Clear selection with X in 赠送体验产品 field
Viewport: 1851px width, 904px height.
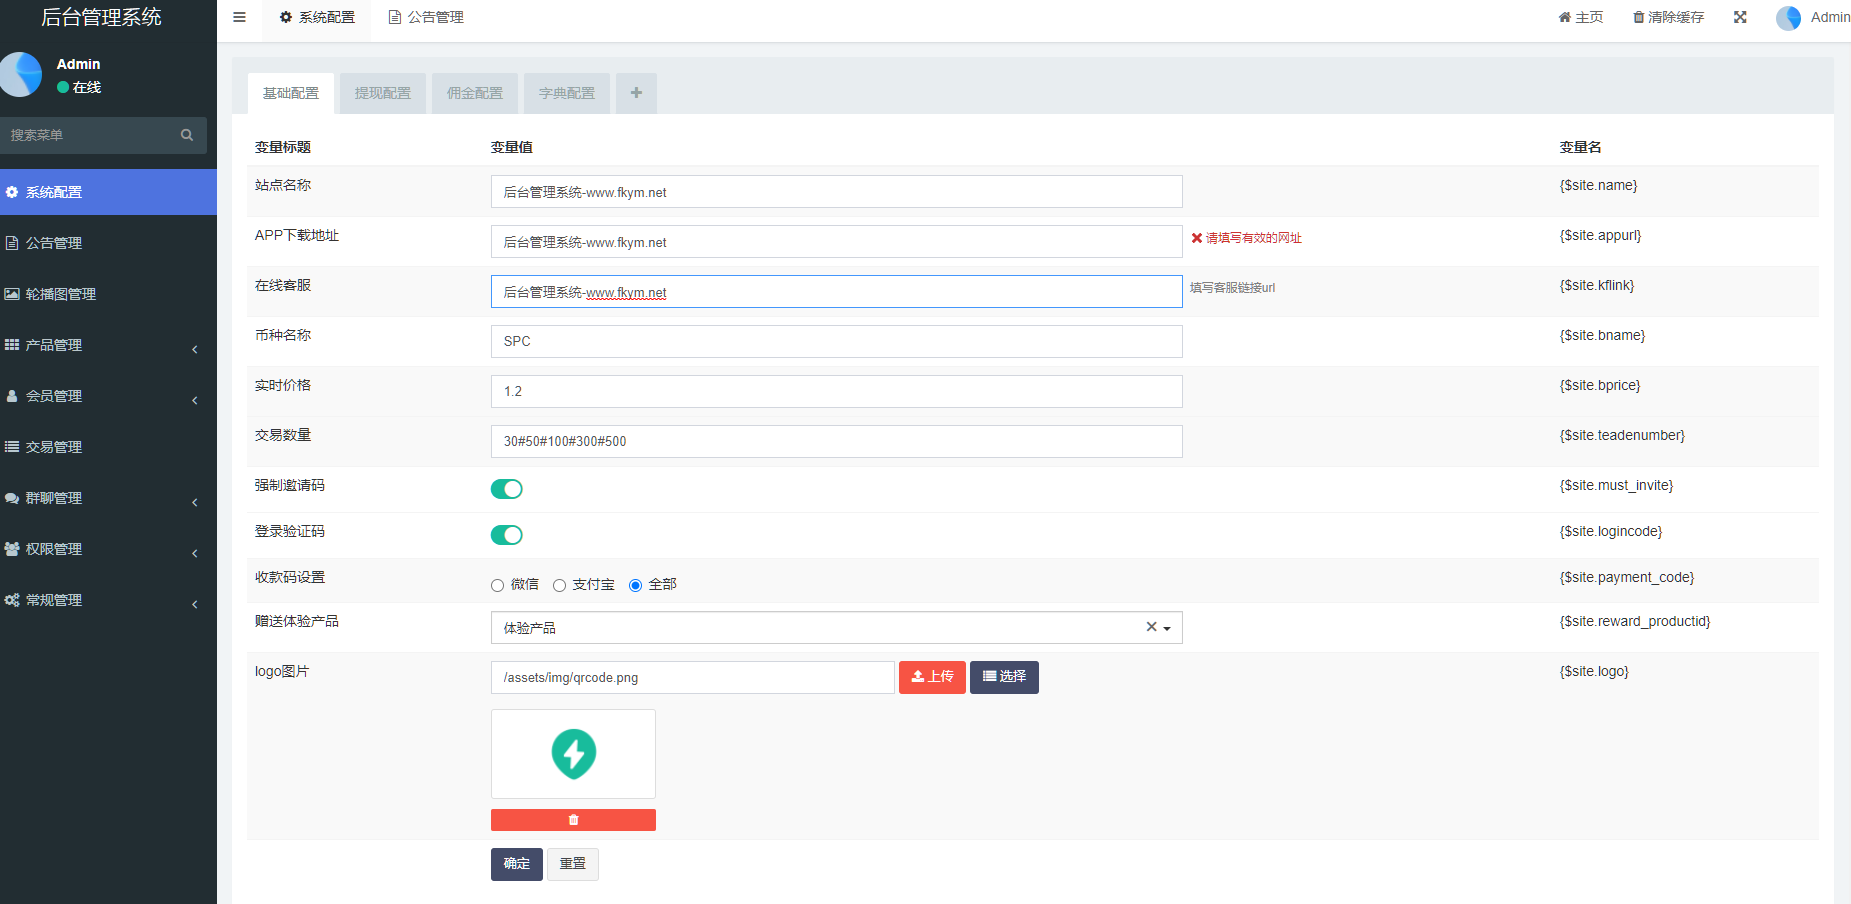point(1151,627)
